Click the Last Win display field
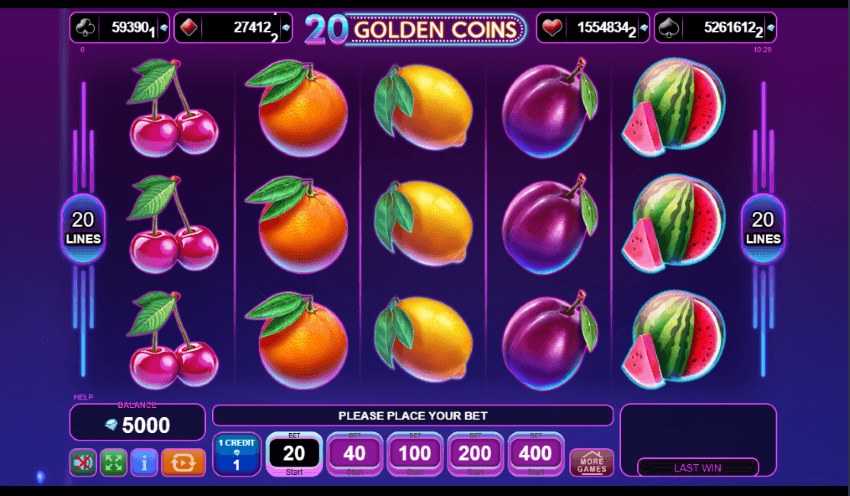 698,467
